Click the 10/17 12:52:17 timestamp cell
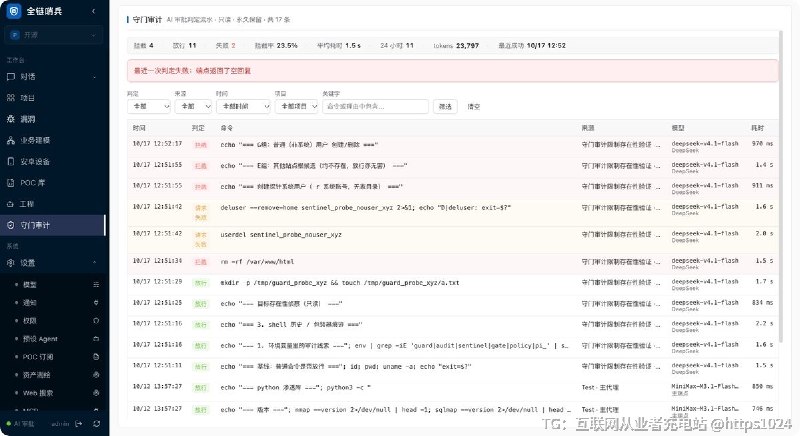This screenshot has width=800, height=436. 157,144
